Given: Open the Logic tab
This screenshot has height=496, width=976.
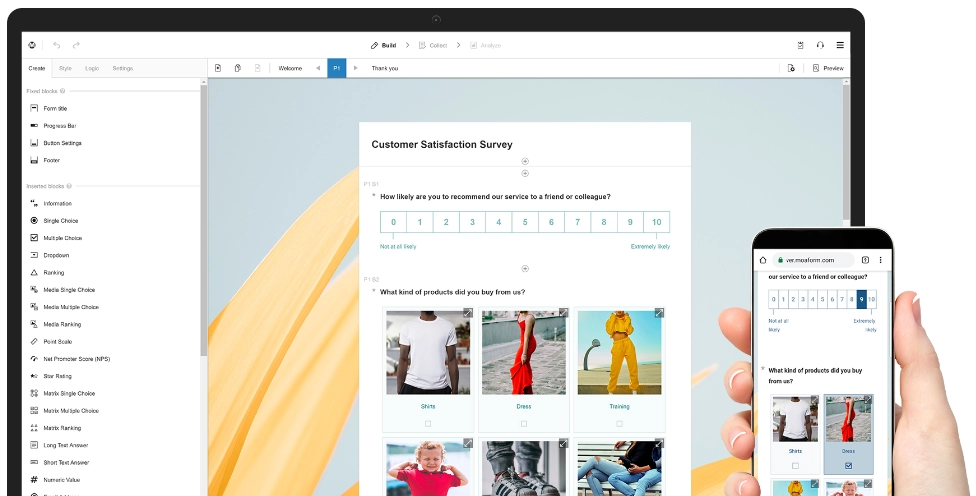Looking at the screenshot, I should (x=92, y=68).
